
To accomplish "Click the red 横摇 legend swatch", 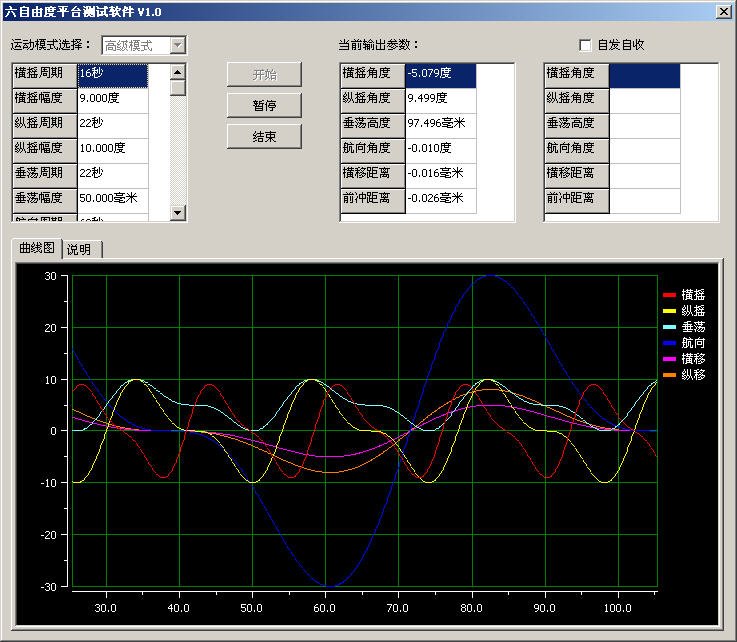I will [669, 295].
